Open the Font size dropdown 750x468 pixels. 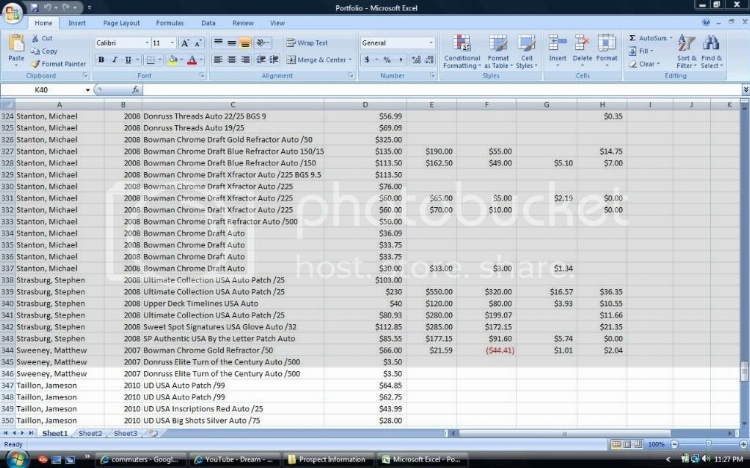pyautogui.click(x=172, y=43)
